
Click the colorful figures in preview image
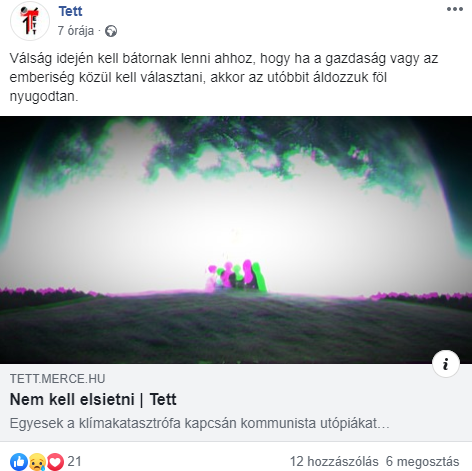coord(236,275)
